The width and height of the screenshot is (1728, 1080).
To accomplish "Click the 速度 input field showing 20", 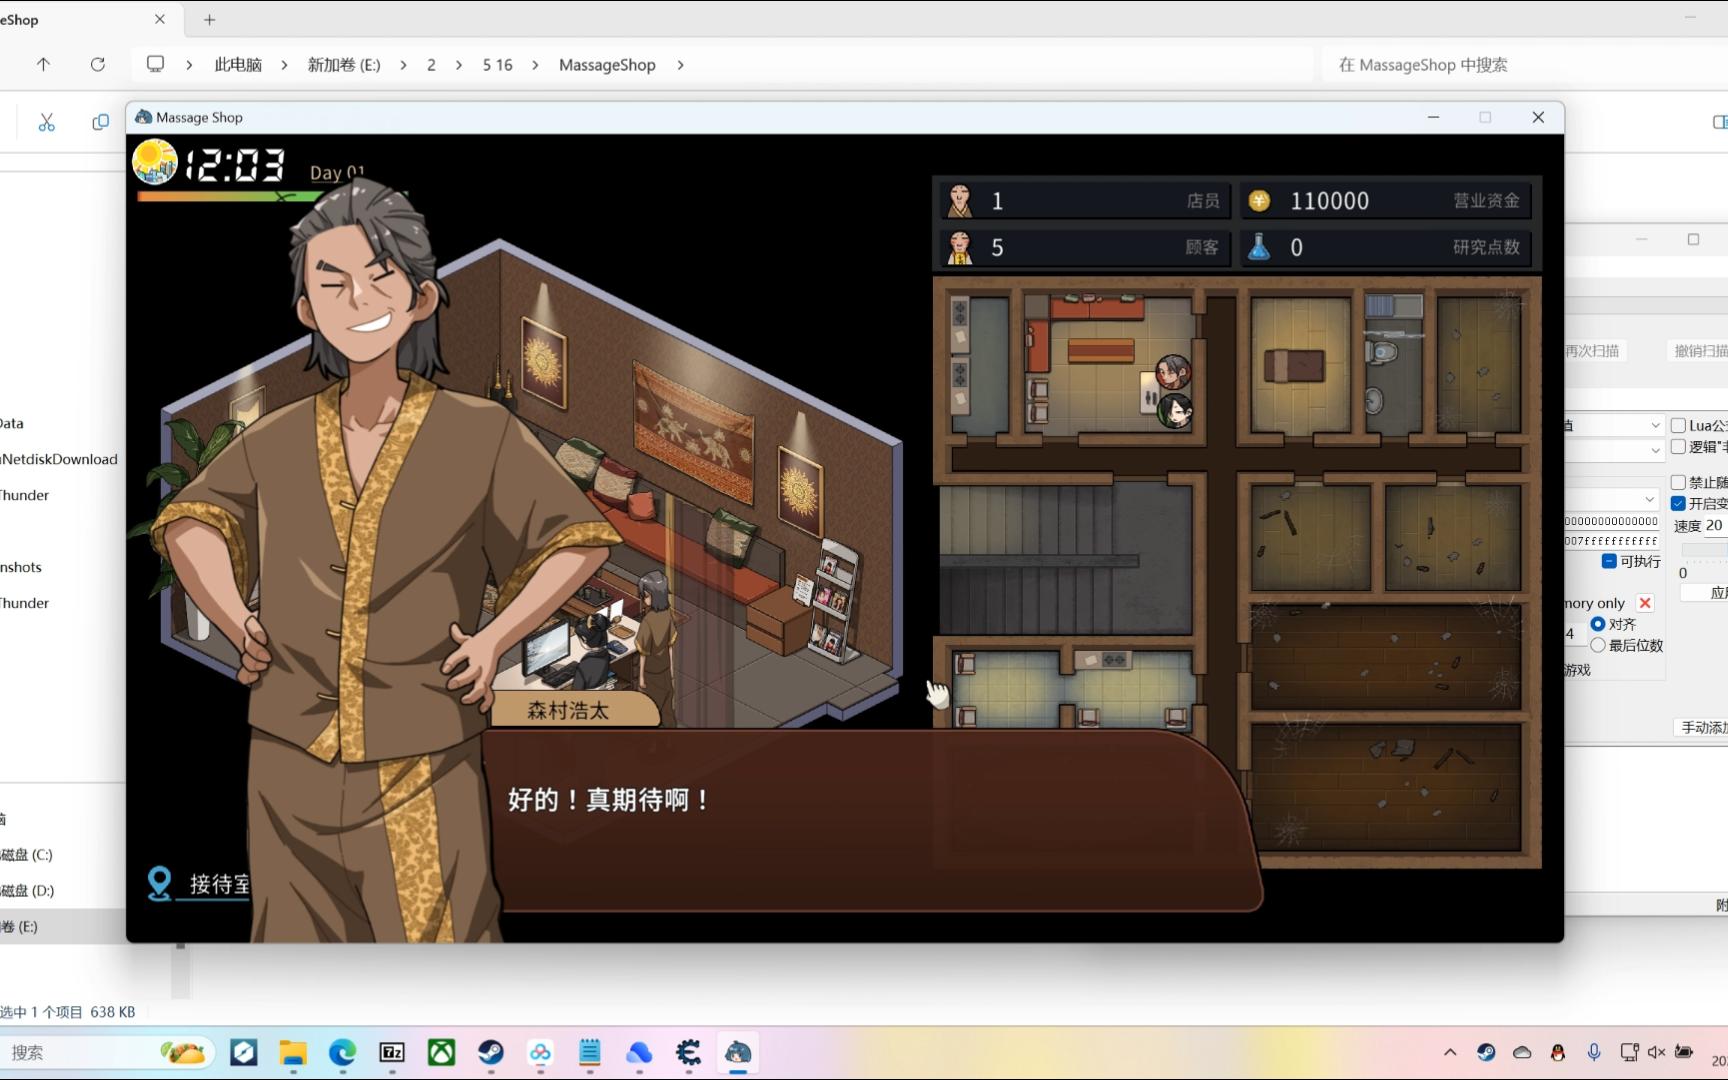I will pyautogui.click(x=1714, y=526).
